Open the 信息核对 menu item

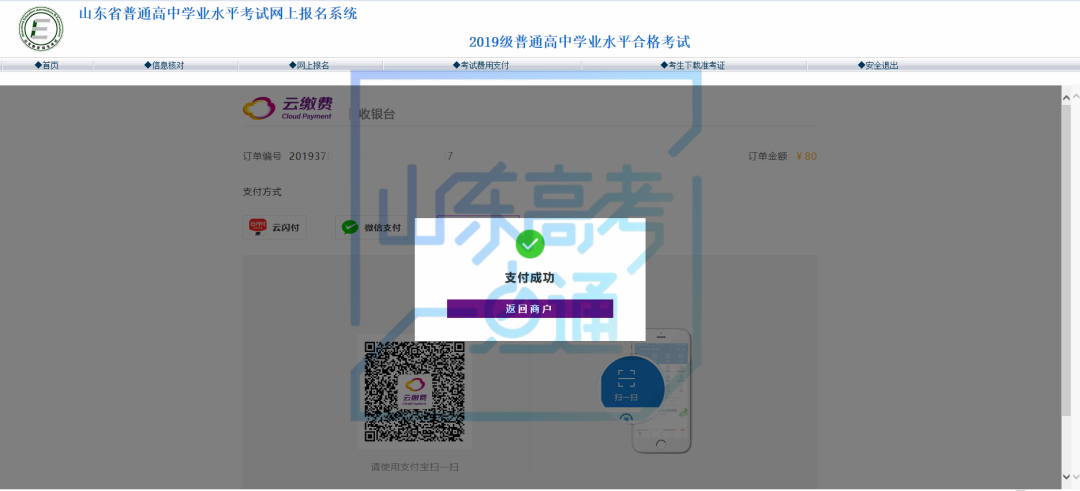[x=165, y=65]
